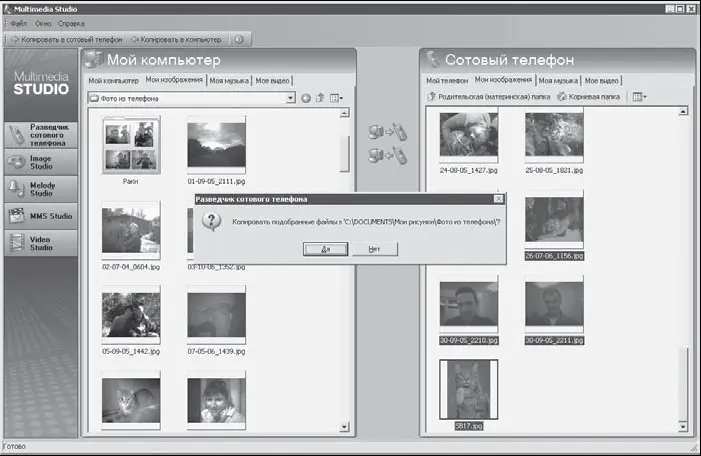This screenshot has height=456, width=701.
Task: Open view options in computer panel toolbar
Action: 336,98
